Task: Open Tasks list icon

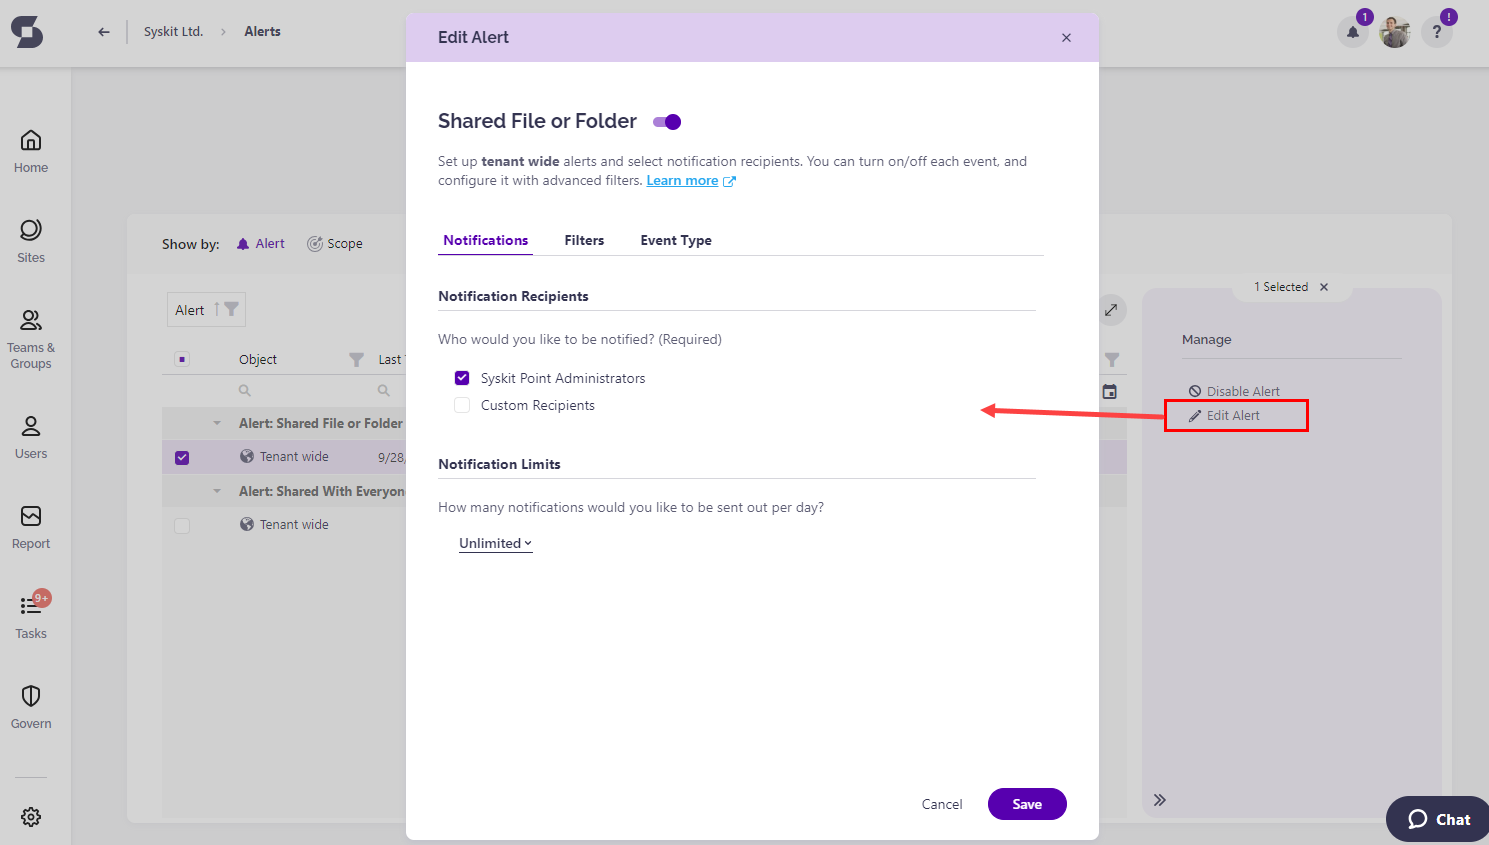Action: (31, 607)
